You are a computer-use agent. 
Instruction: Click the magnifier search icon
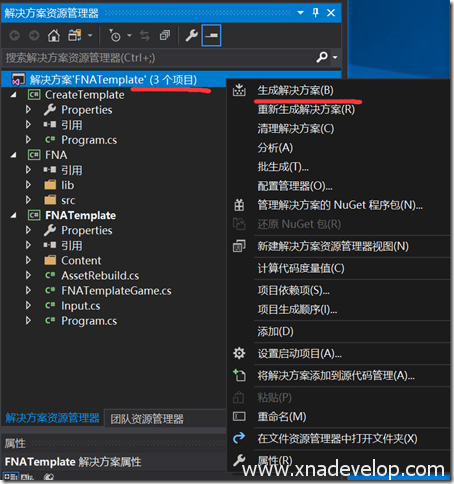[322, 57]
